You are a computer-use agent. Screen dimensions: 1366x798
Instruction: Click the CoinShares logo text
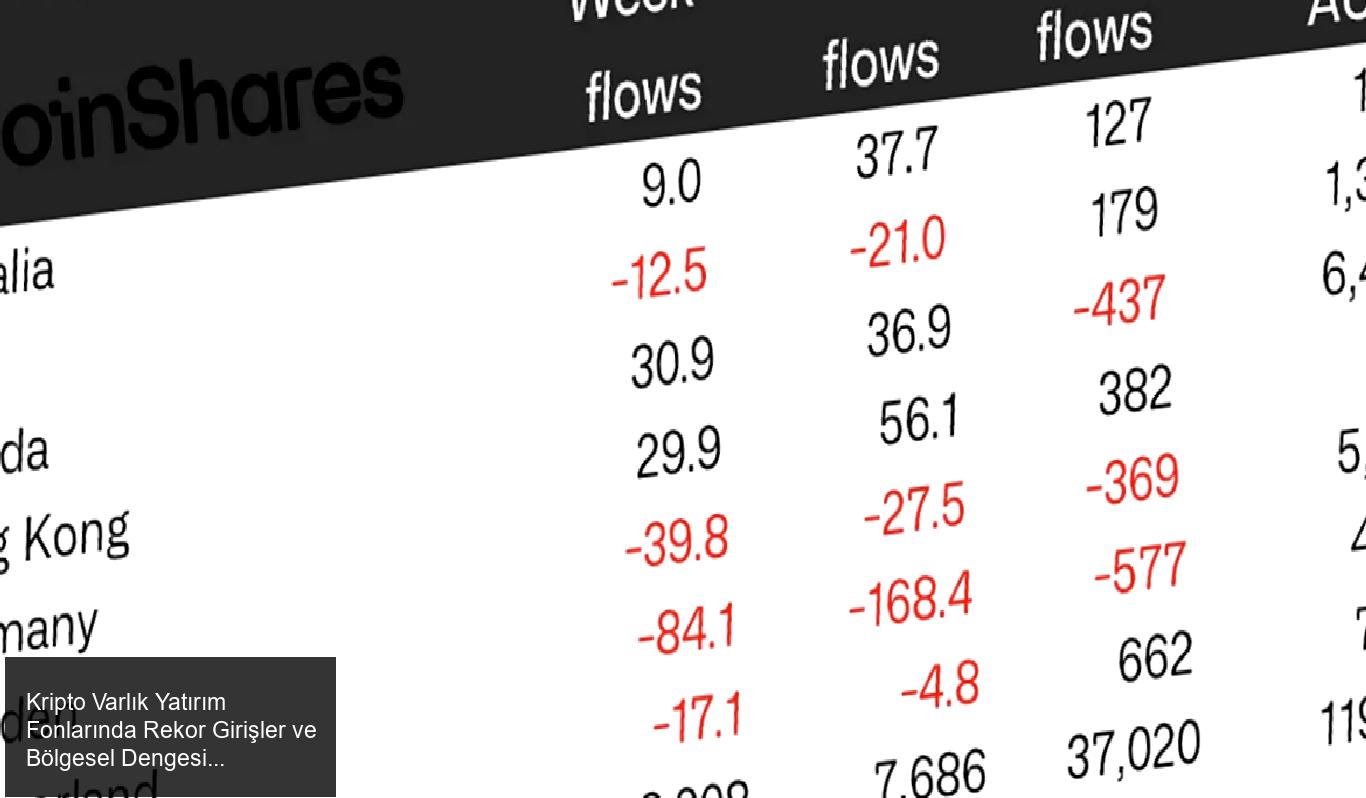(x=200, y=110)
